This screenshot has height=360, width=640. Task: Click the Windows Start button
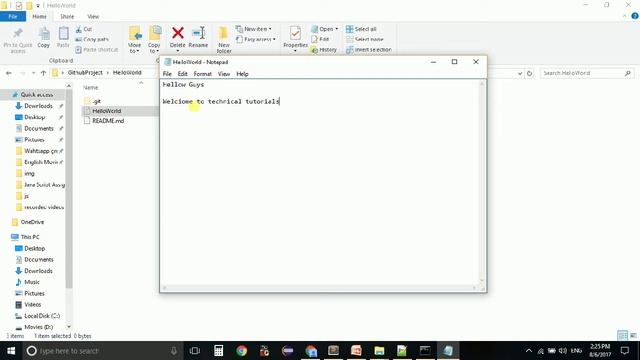coord(11,351)
